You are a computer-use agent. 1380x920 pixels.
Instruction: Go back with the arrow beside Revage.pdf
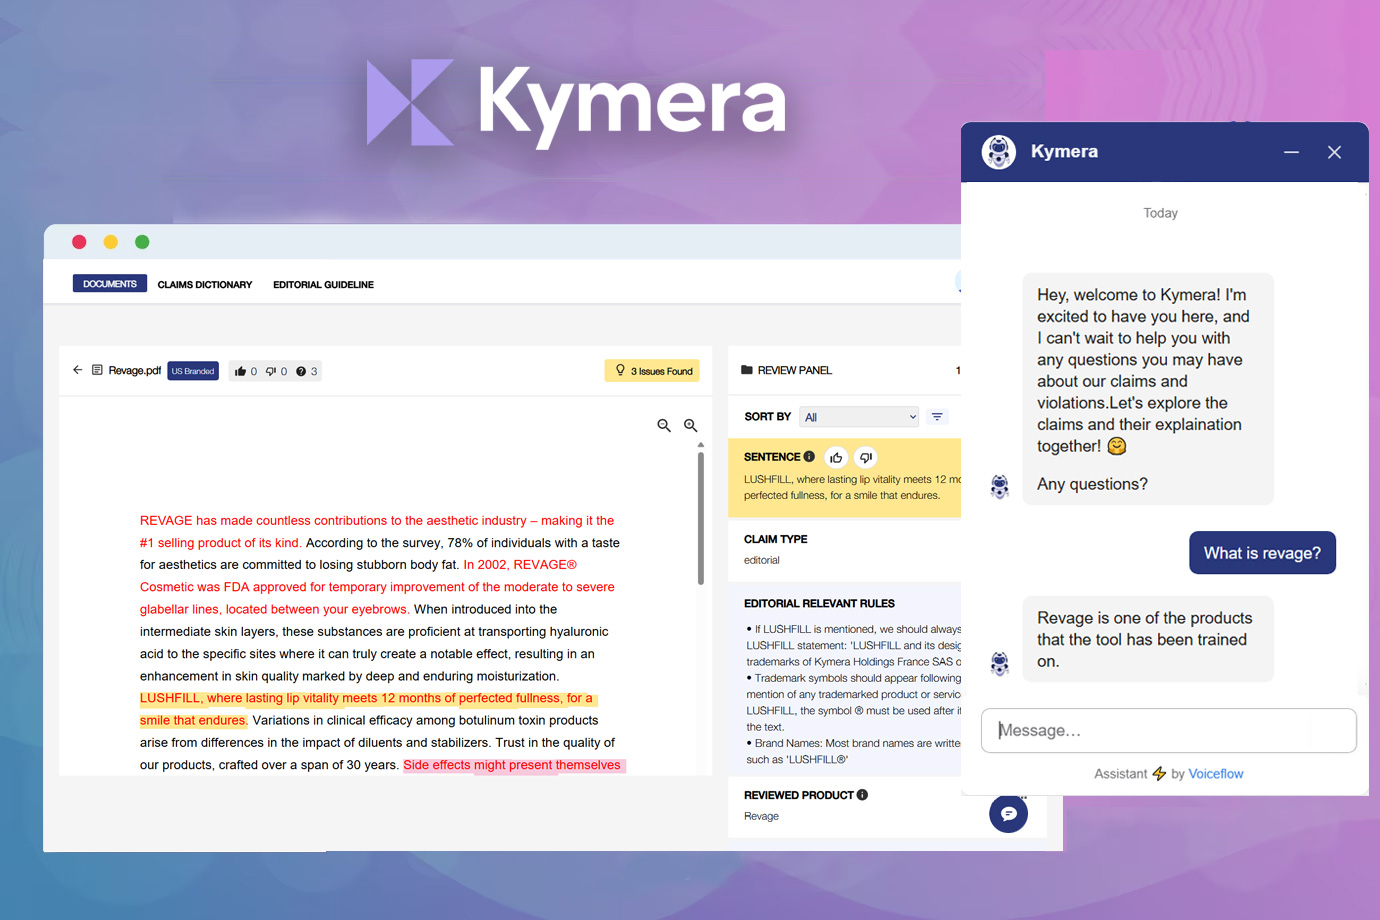pos(78,370)
